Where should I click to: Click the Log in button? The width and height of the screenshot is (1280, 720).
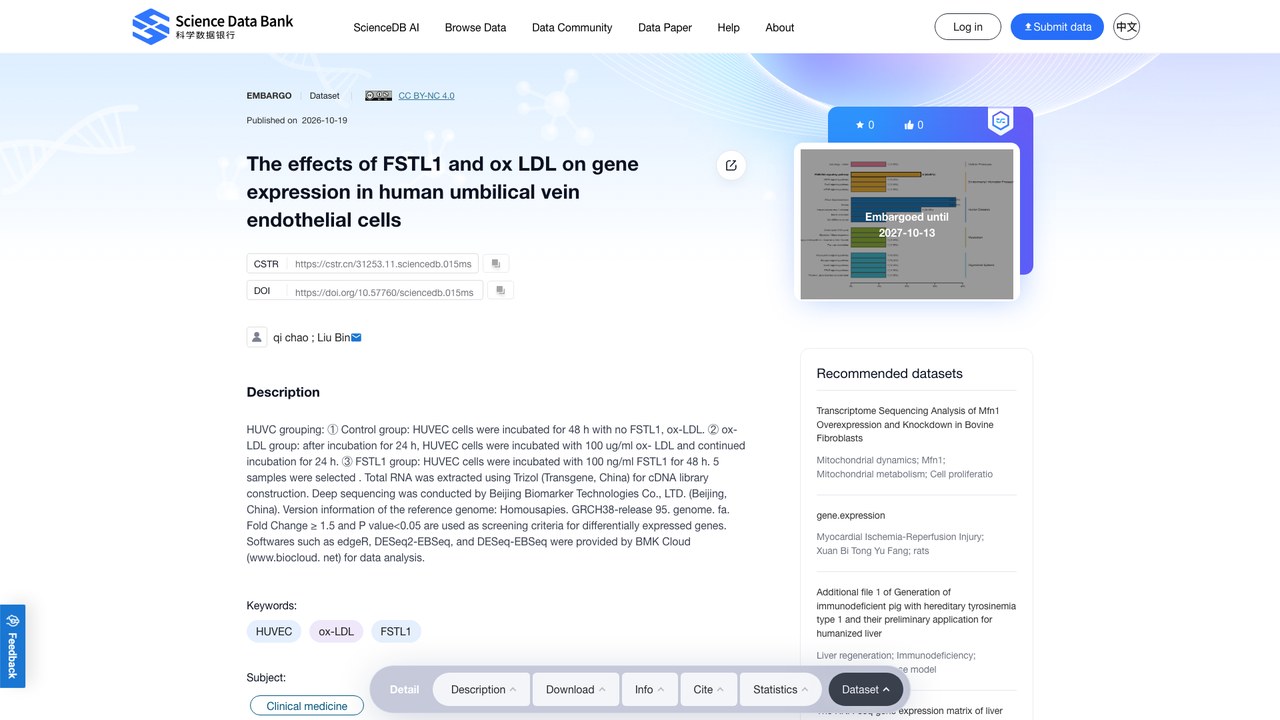click(x=968, y=27)
